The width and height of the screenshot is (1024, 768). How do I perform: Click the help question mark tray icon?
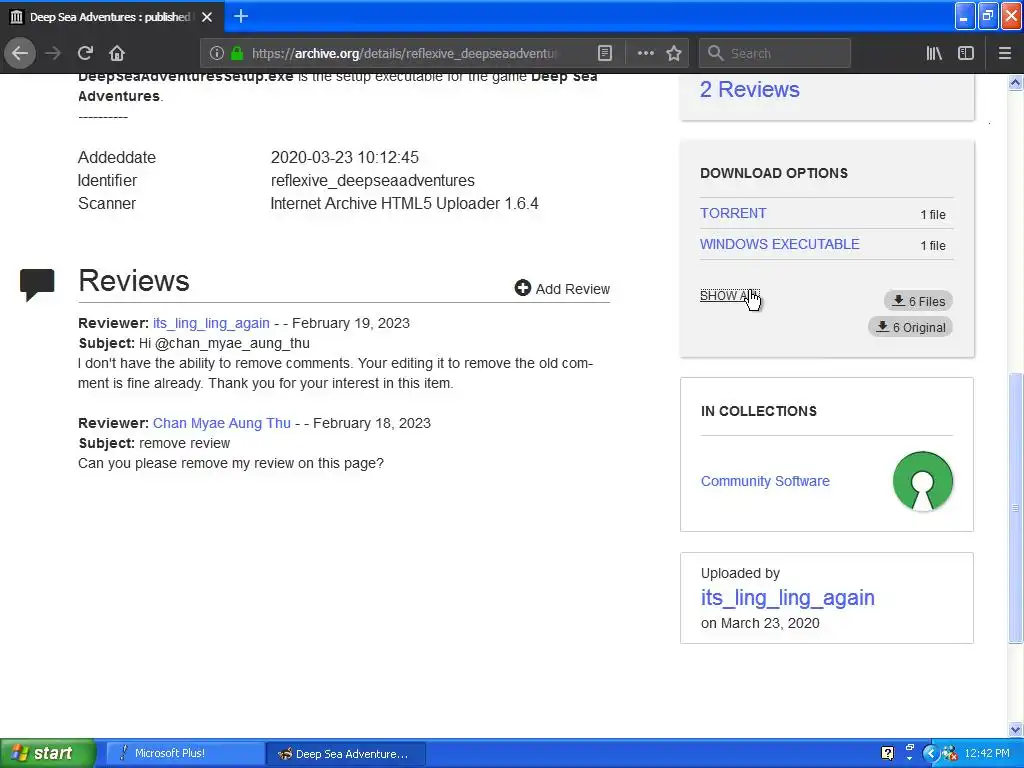(x=887, y=754)
